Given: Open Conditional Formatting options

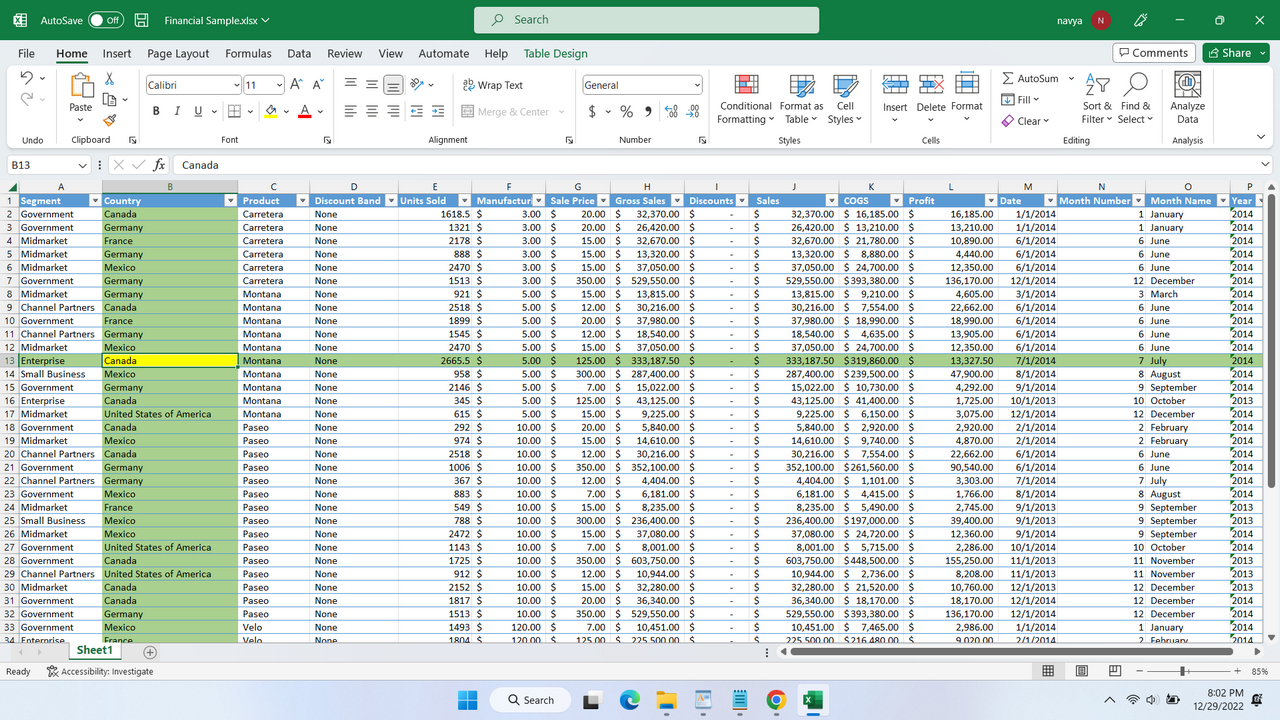Looking at the screenshot, I should (x=745, y=98).
